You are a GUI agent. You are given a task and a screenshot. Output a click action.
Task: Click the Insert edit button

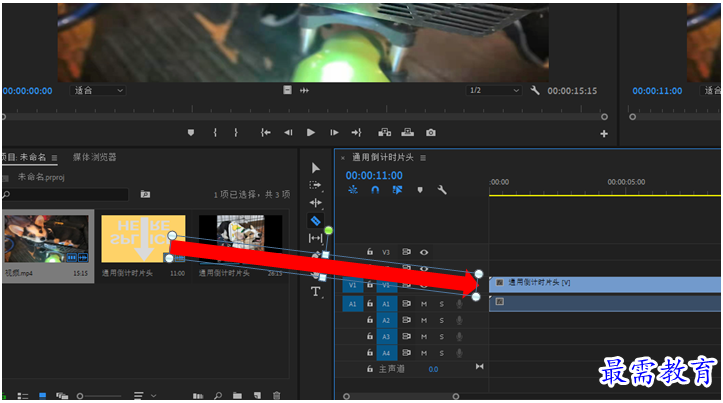coord(385,133)
